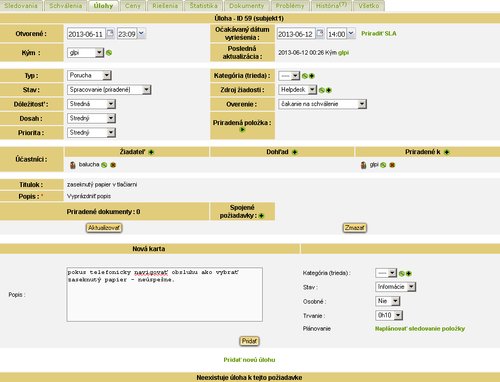
Task: Add a Priradené k assignee plus icon
Action: [447, 152]
